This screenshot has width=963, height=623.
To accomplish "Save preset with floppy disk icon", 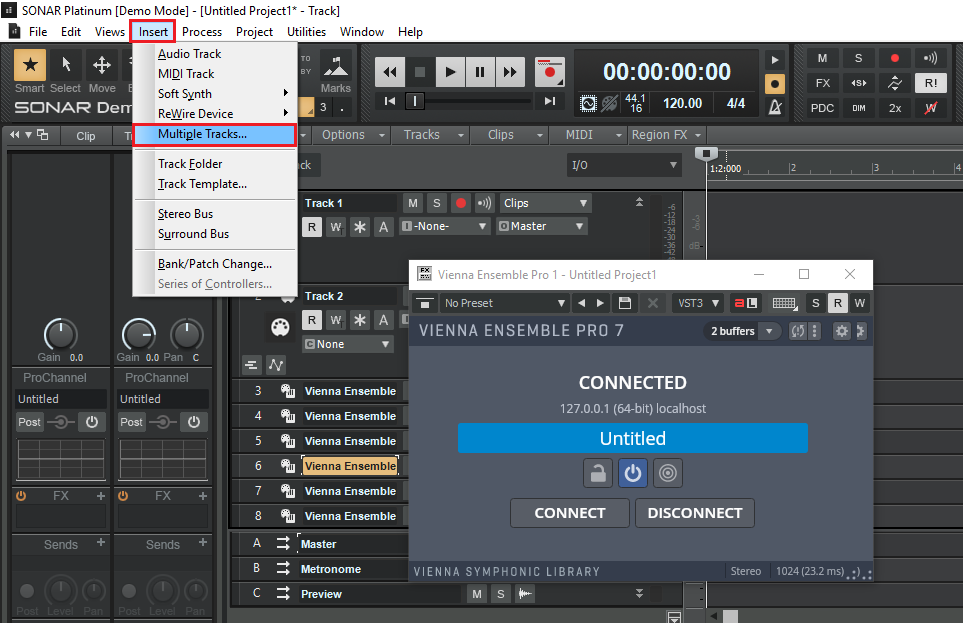I will click(625, 304).
